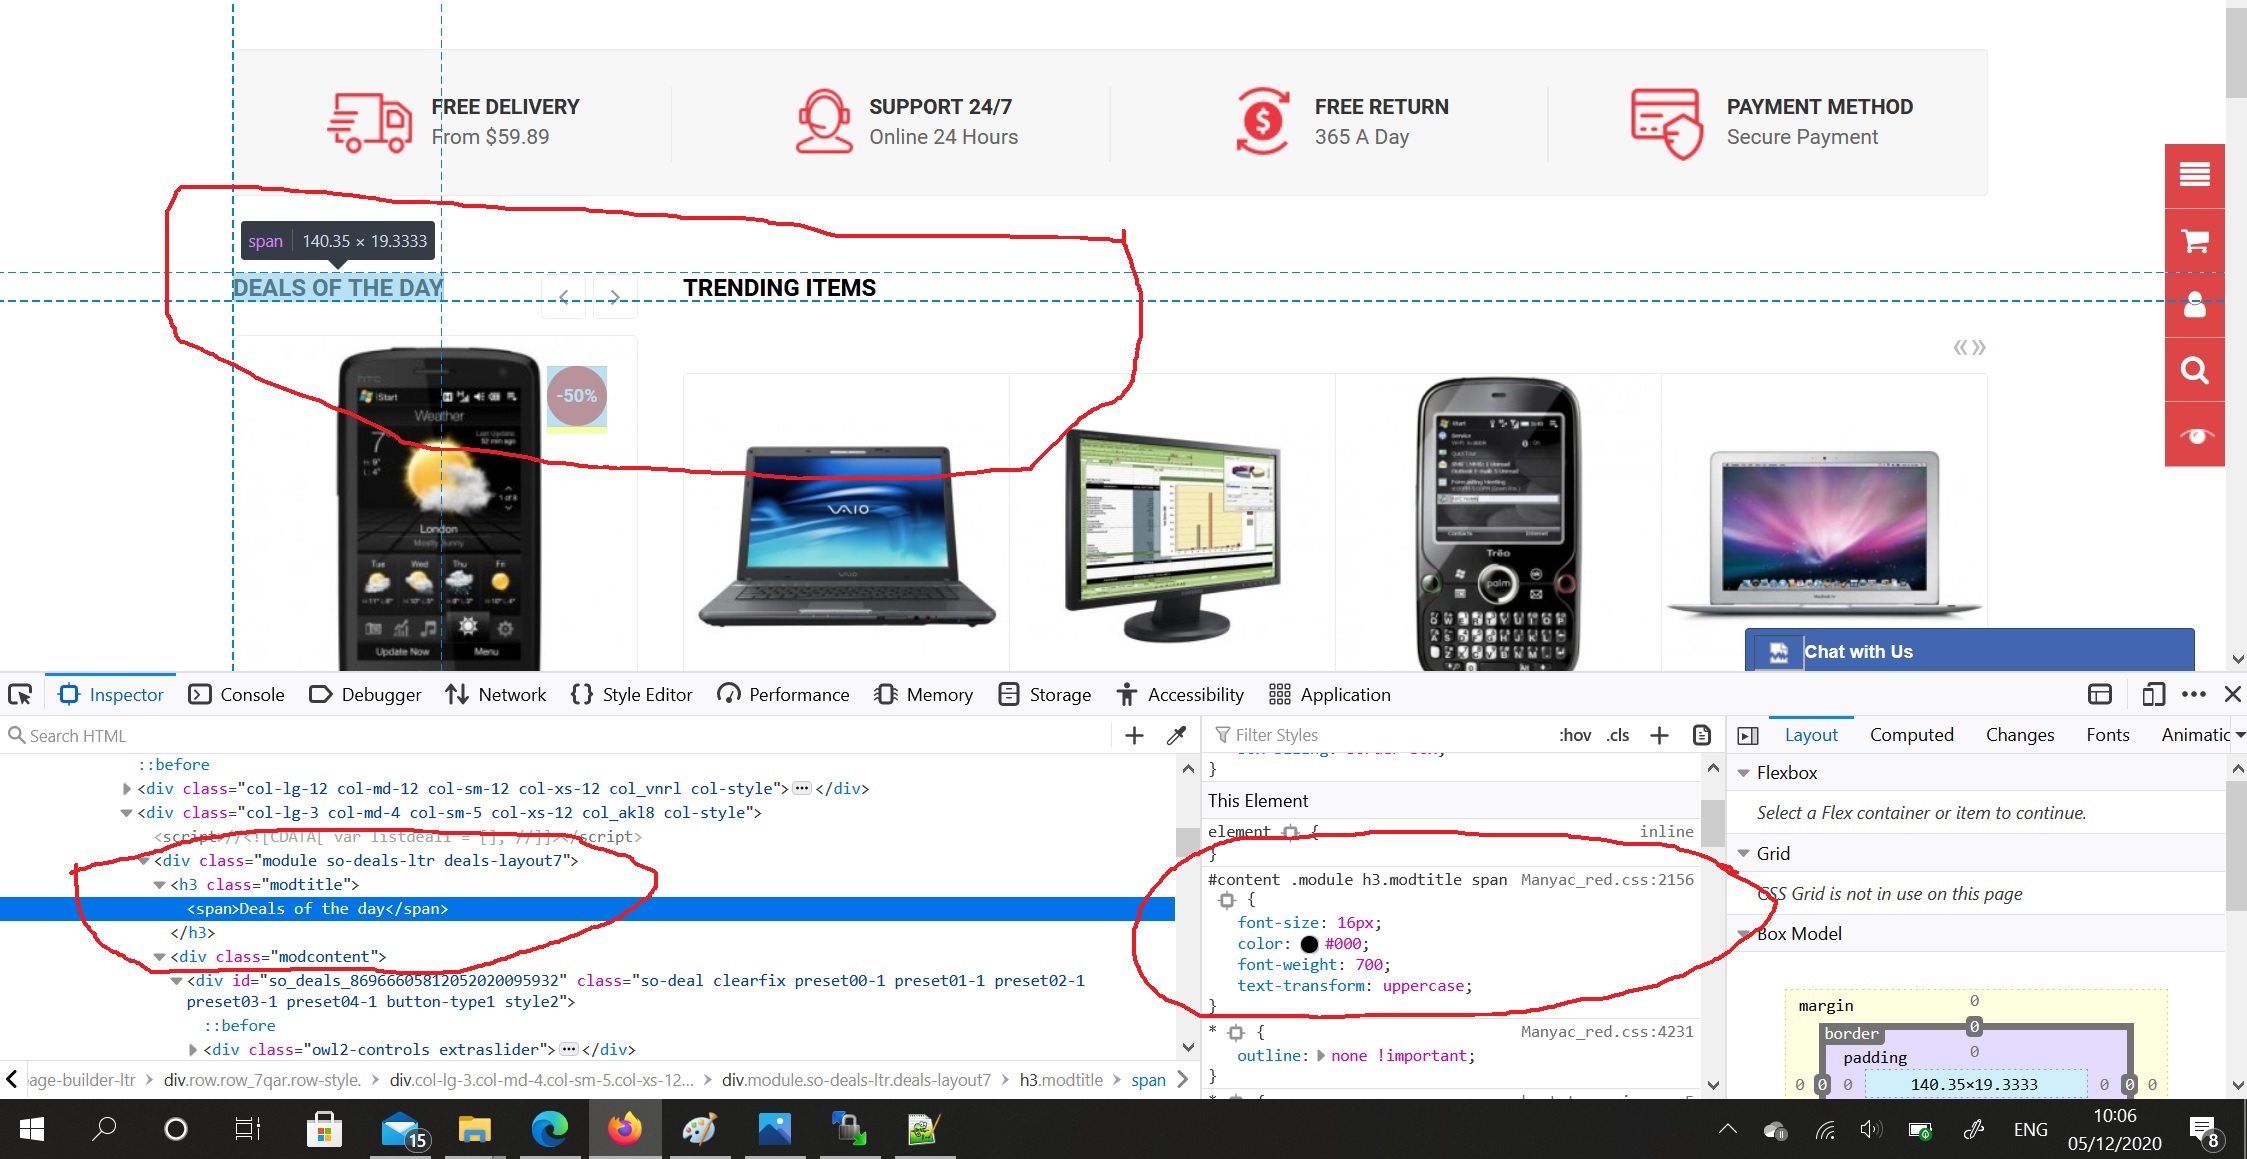The image size is (2247, 1159).
Task: Switch to the Memory panel
Action: [x=923, y=694]
